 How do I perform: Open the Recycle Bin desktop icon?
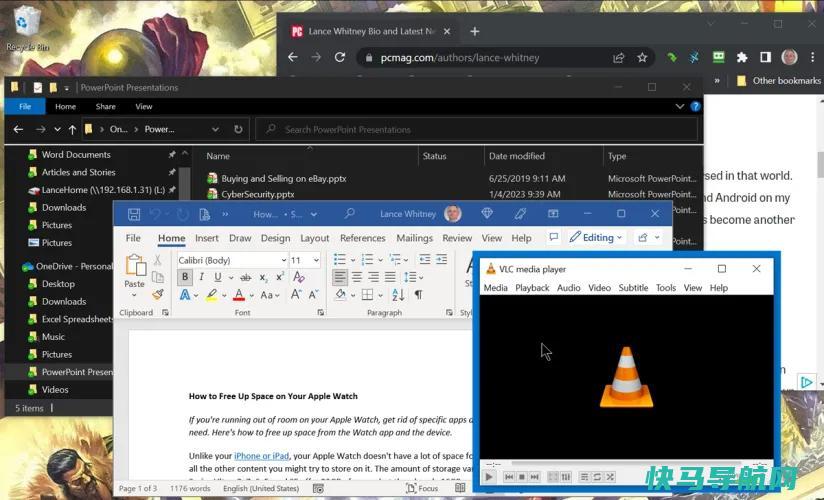click(x=27, y=27)
